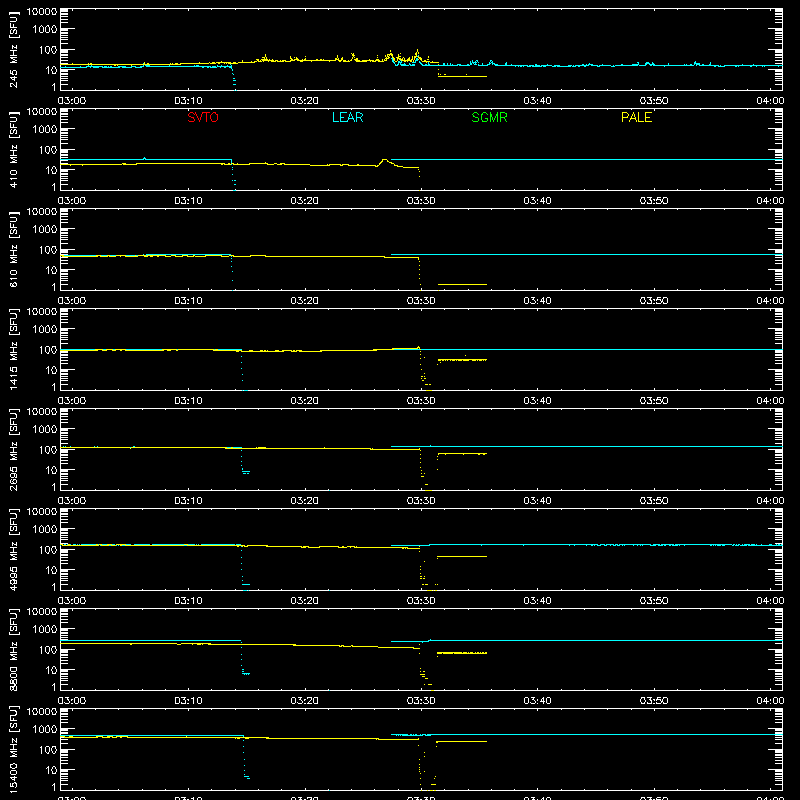Click the 10000 tick of the 15400 MHz plot
800x800 pixels.
click(42, 712)
